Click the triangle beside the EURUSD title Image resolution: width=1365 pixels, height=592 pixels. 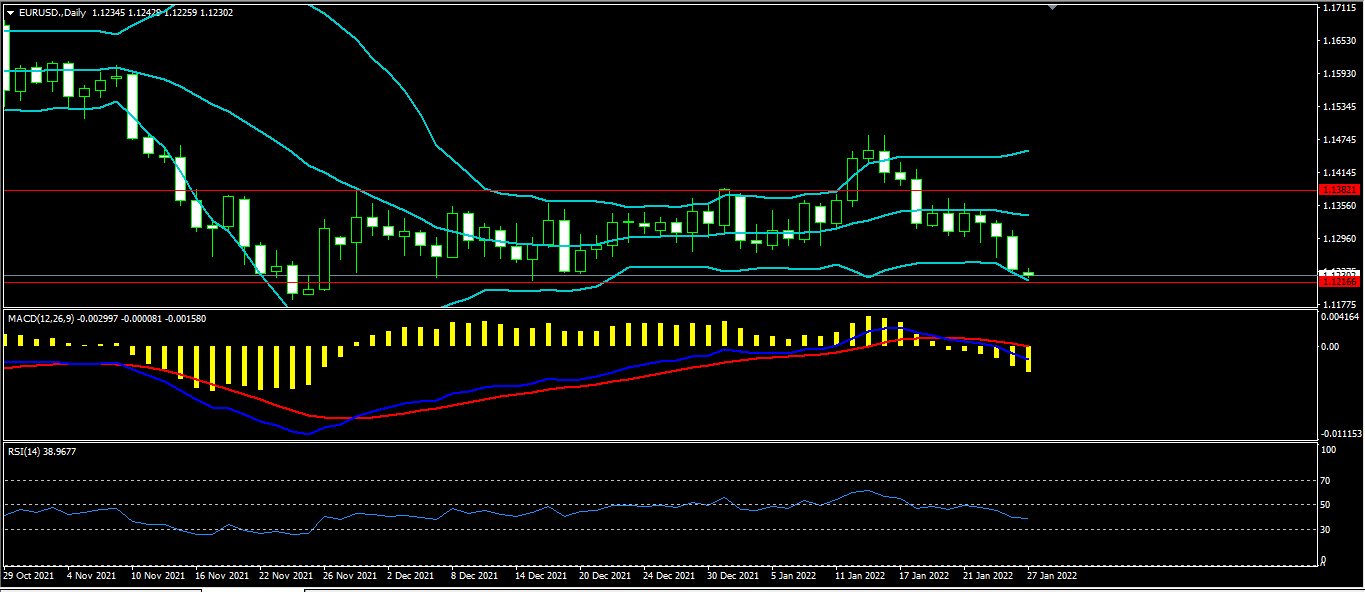[x=11, y=12]
